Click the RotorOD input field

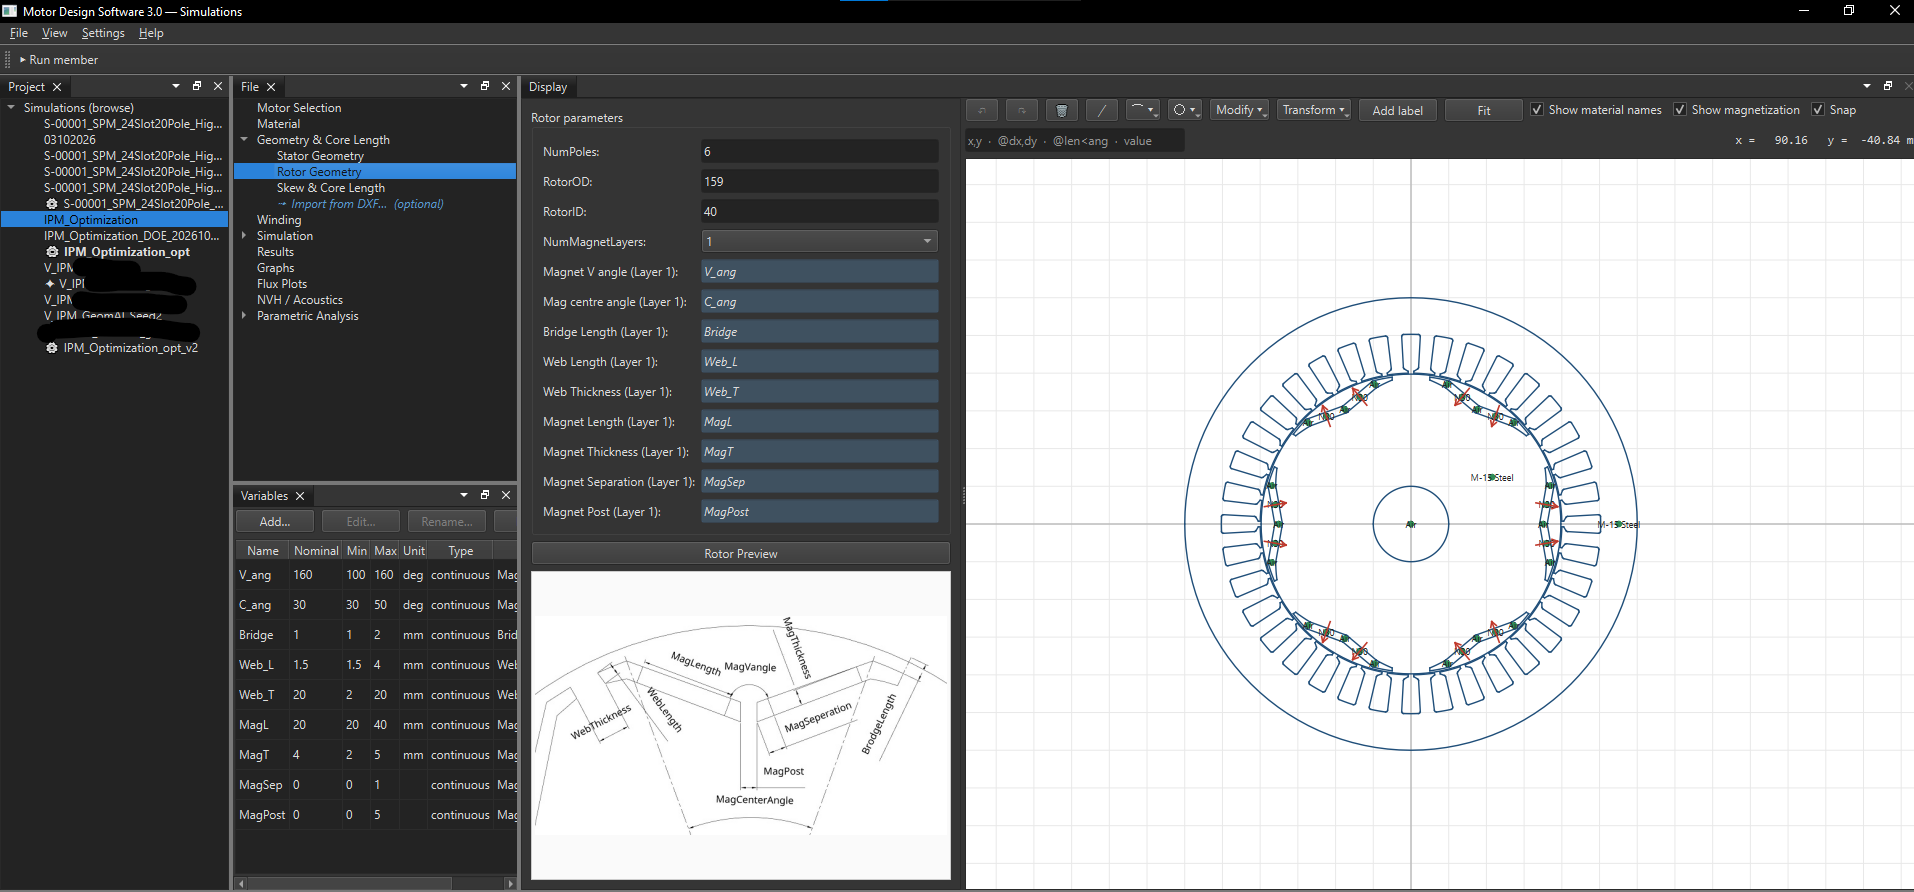tap(820, 181)
